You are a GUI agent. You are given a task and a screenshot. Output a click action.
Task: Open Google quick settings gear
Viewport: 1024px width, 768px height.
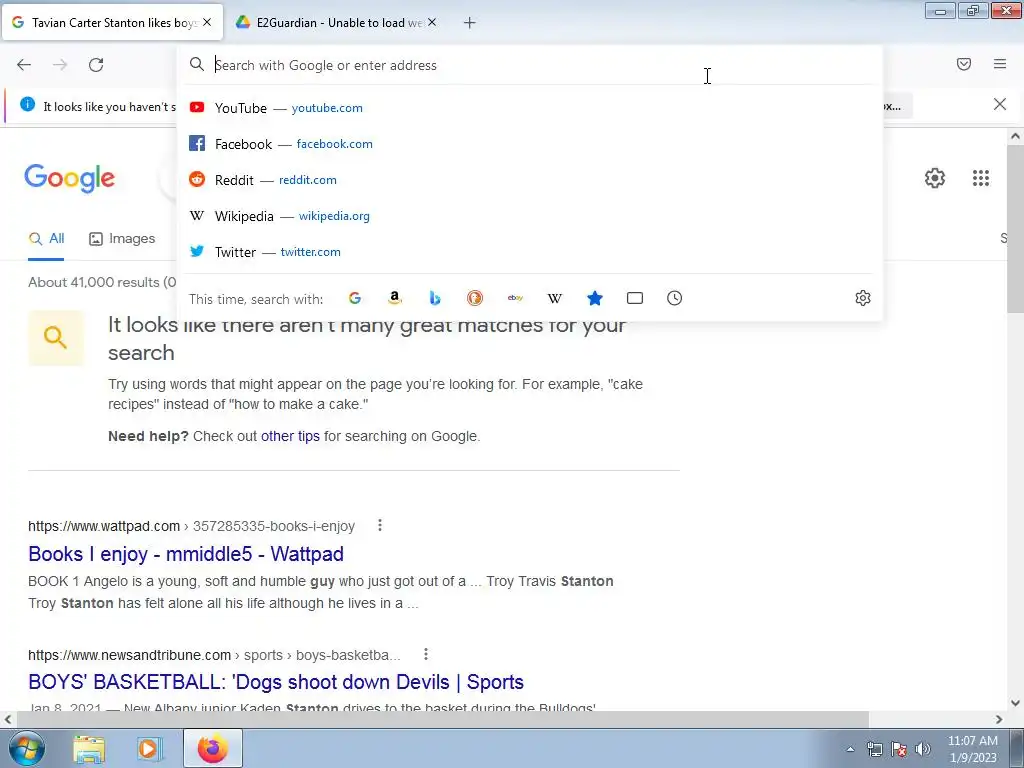coord(935,178)
